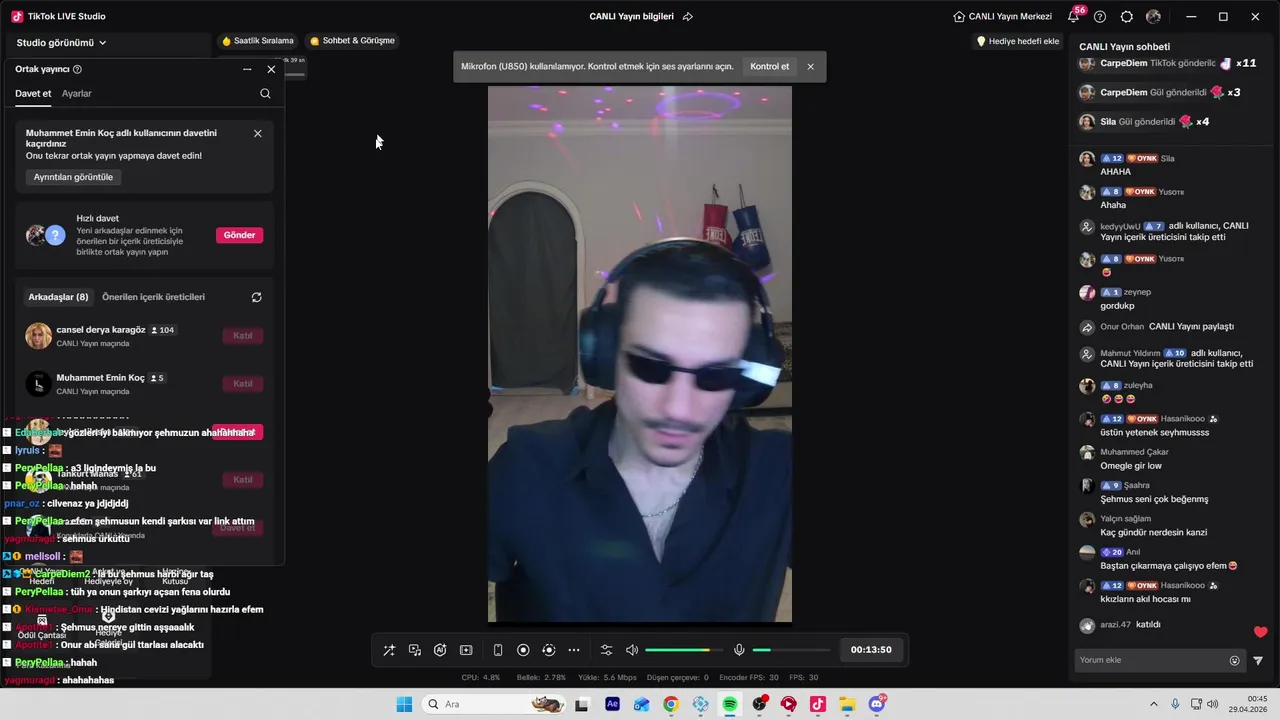The height and width of the screenshot is (720, 1280).
Task: Open cansel derya karagöz avatar
Action: click(38, 336)
